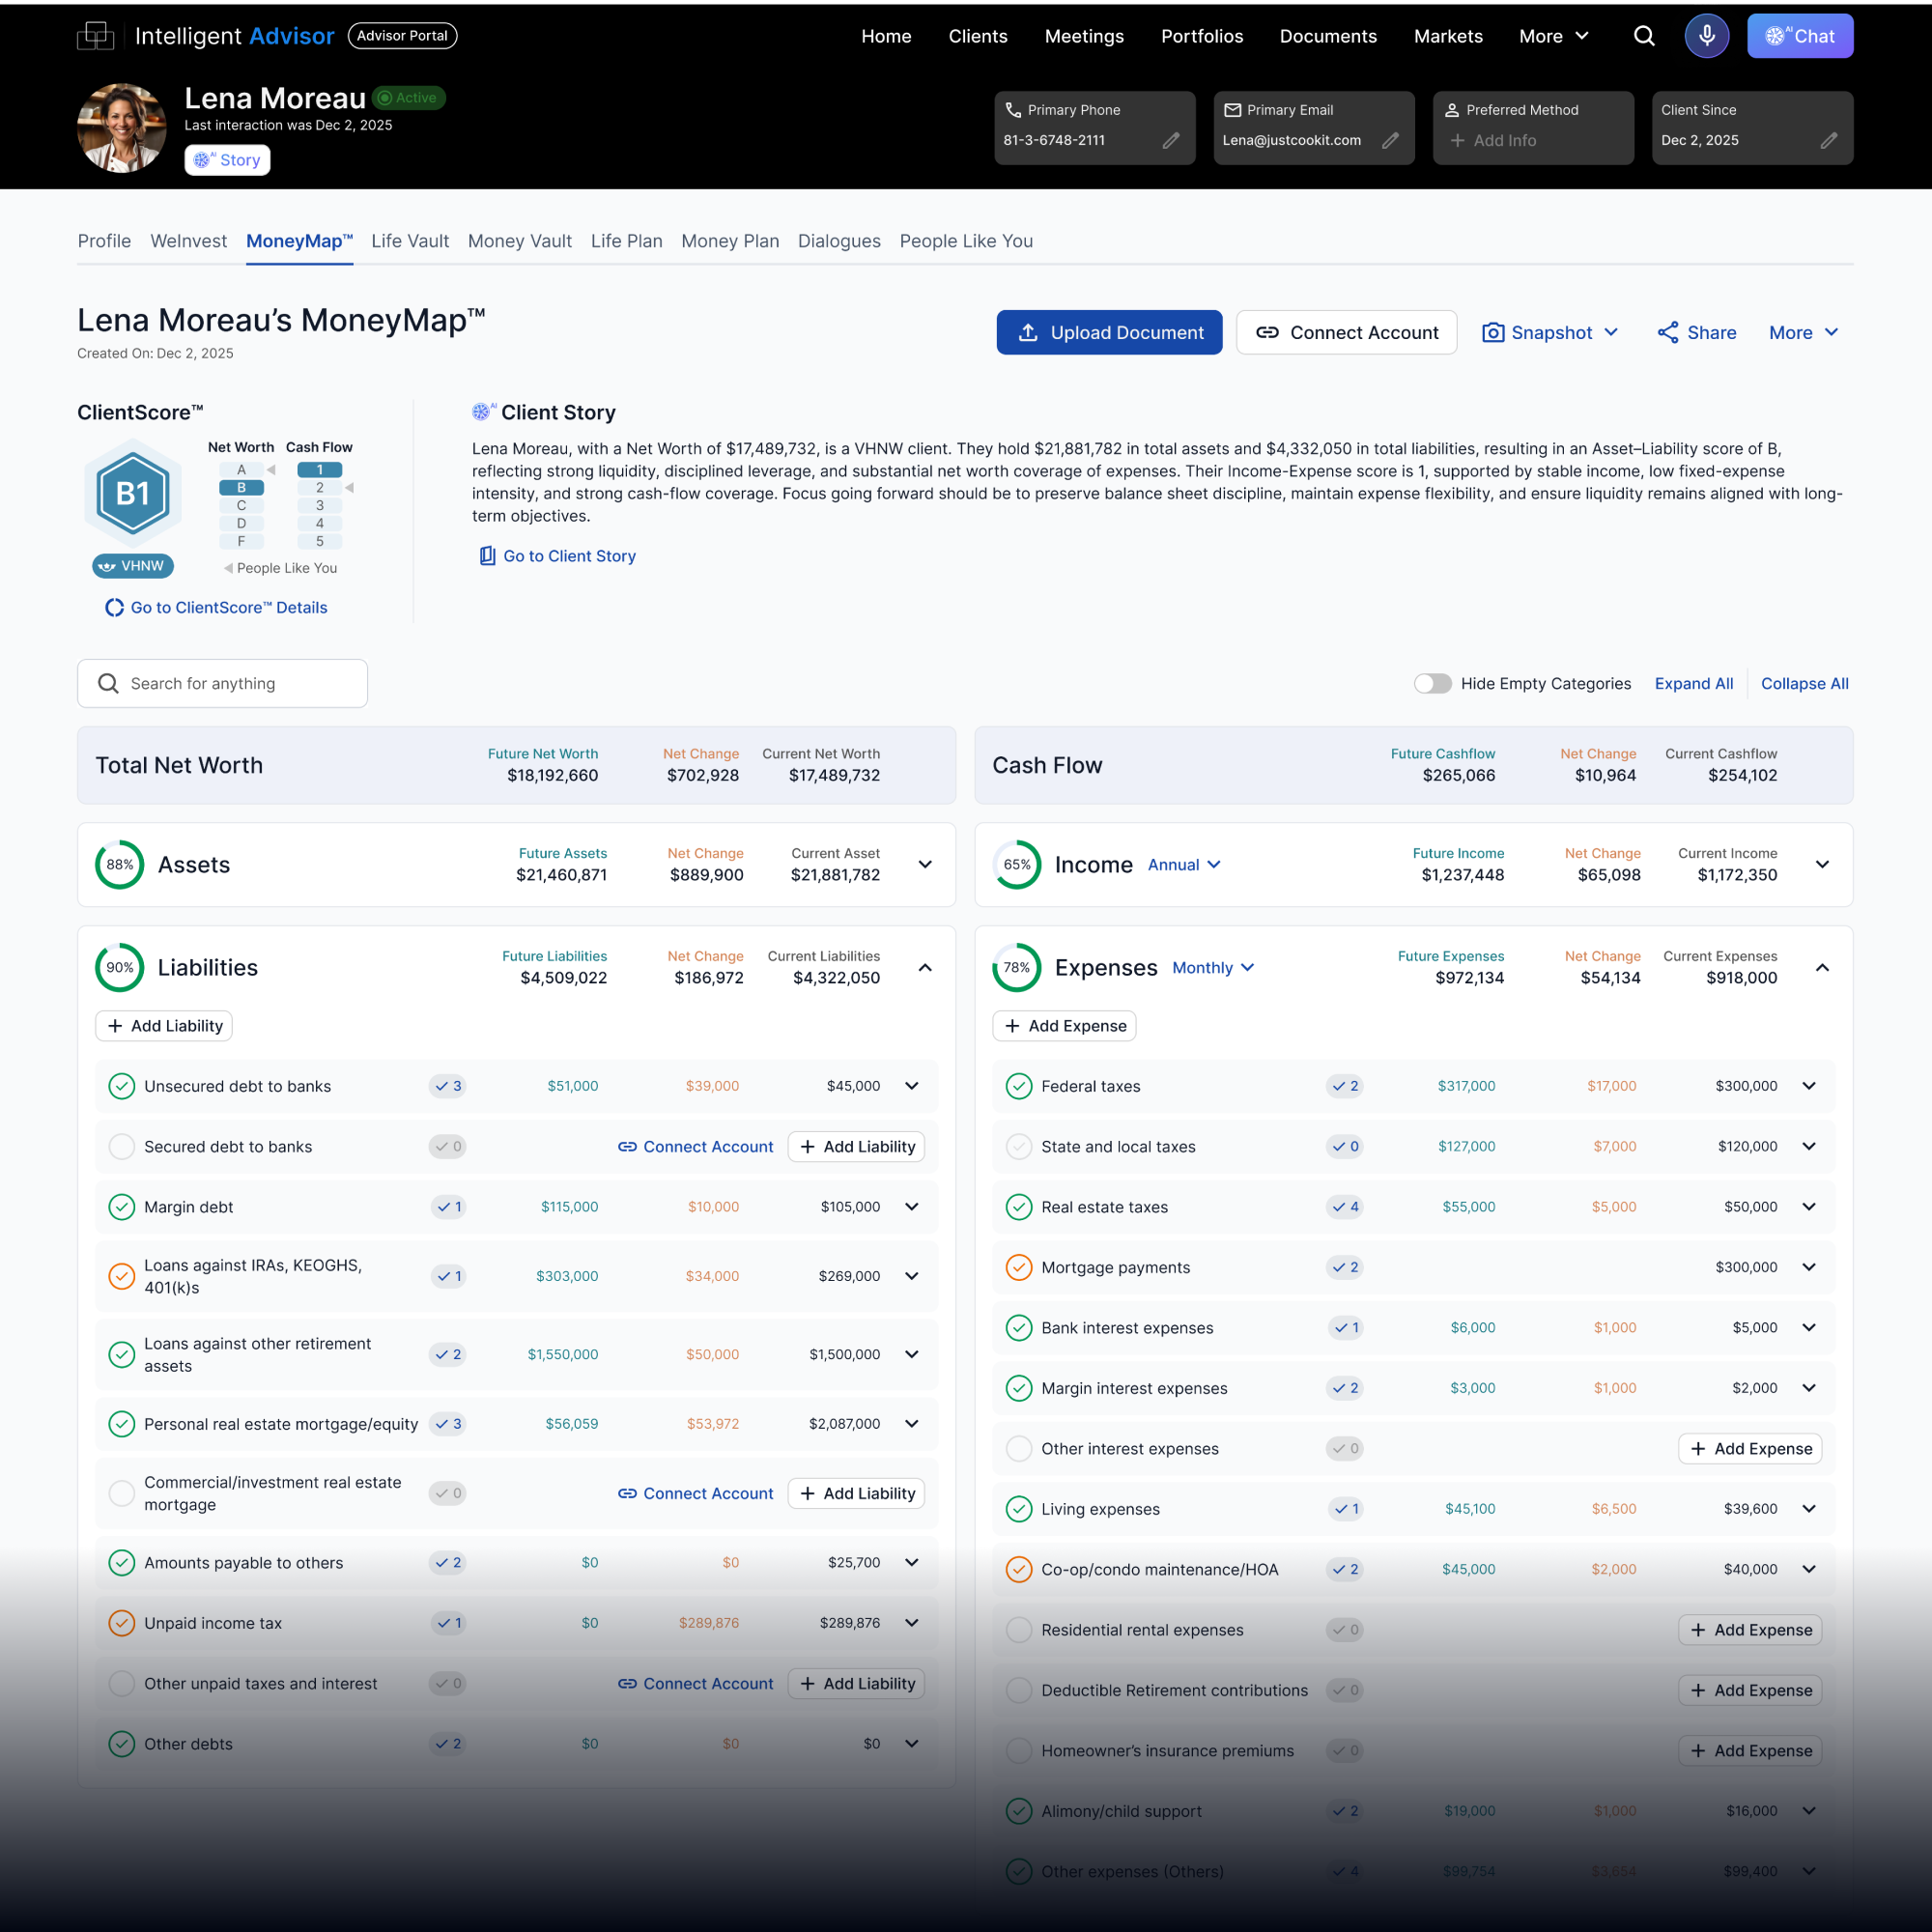This screenshot has height=1932, width=1932.
Task: Click the B1 ClientScore hexagon badge
Action: coord(133,493)
